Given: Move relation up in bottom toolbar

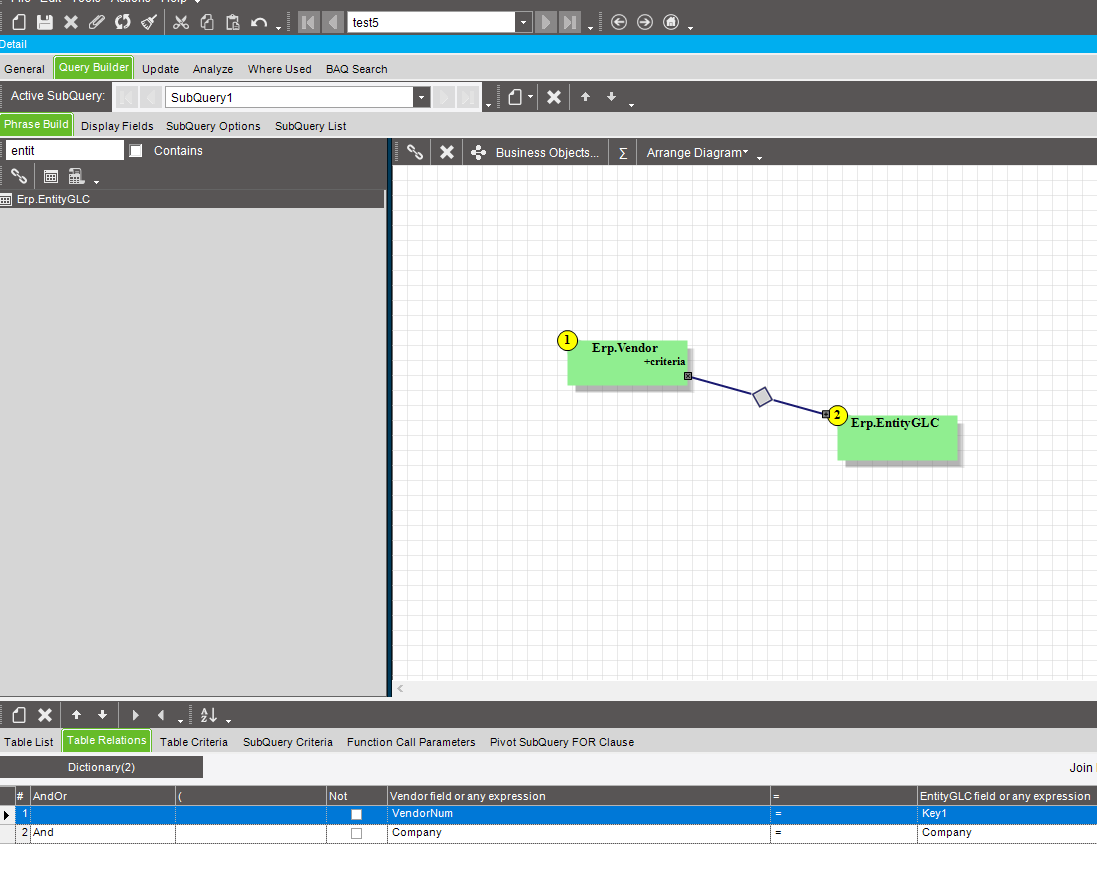Looking at the screenshot, I should point(77,715).
